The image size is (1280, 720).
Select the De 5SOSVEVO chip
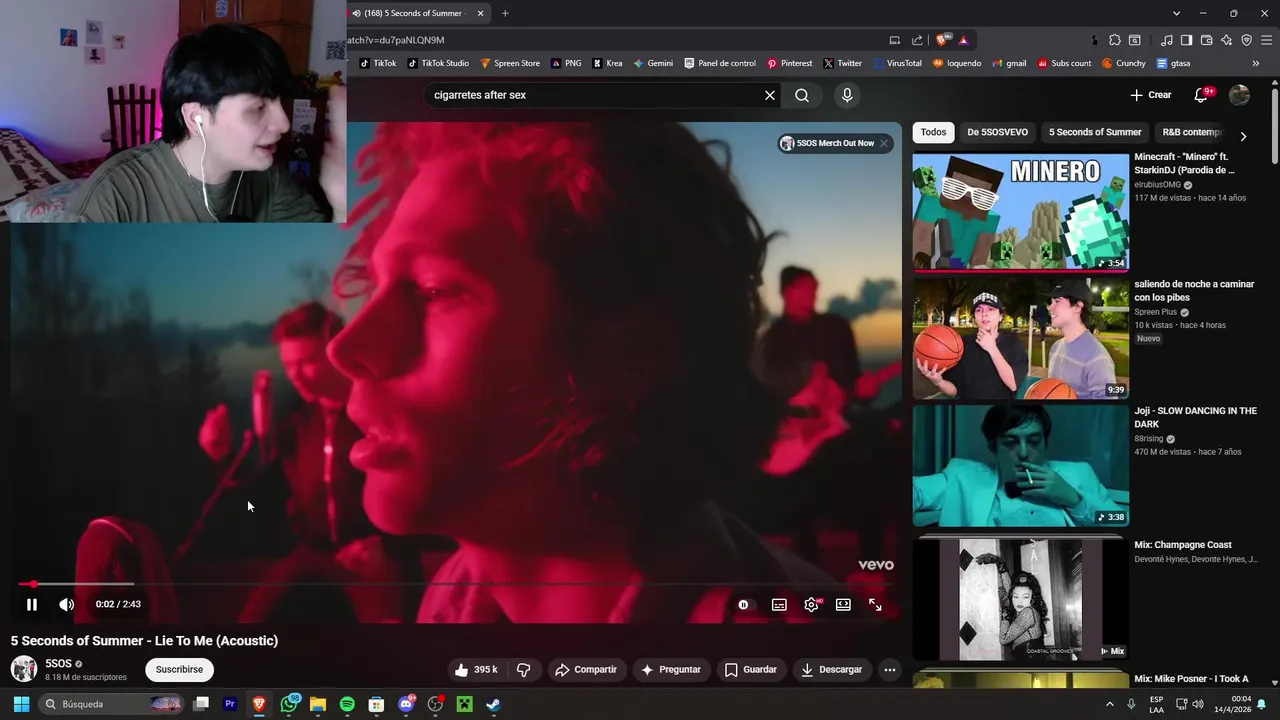click(x=997, y=132)
